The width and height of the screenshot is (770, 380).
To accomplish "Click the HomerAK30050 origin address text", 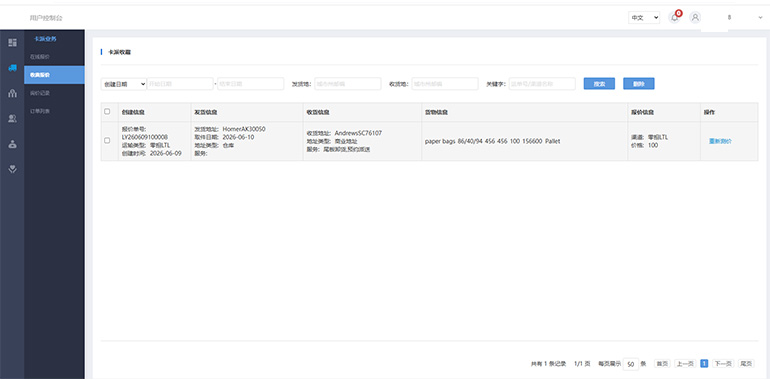I will click(244, 129).
